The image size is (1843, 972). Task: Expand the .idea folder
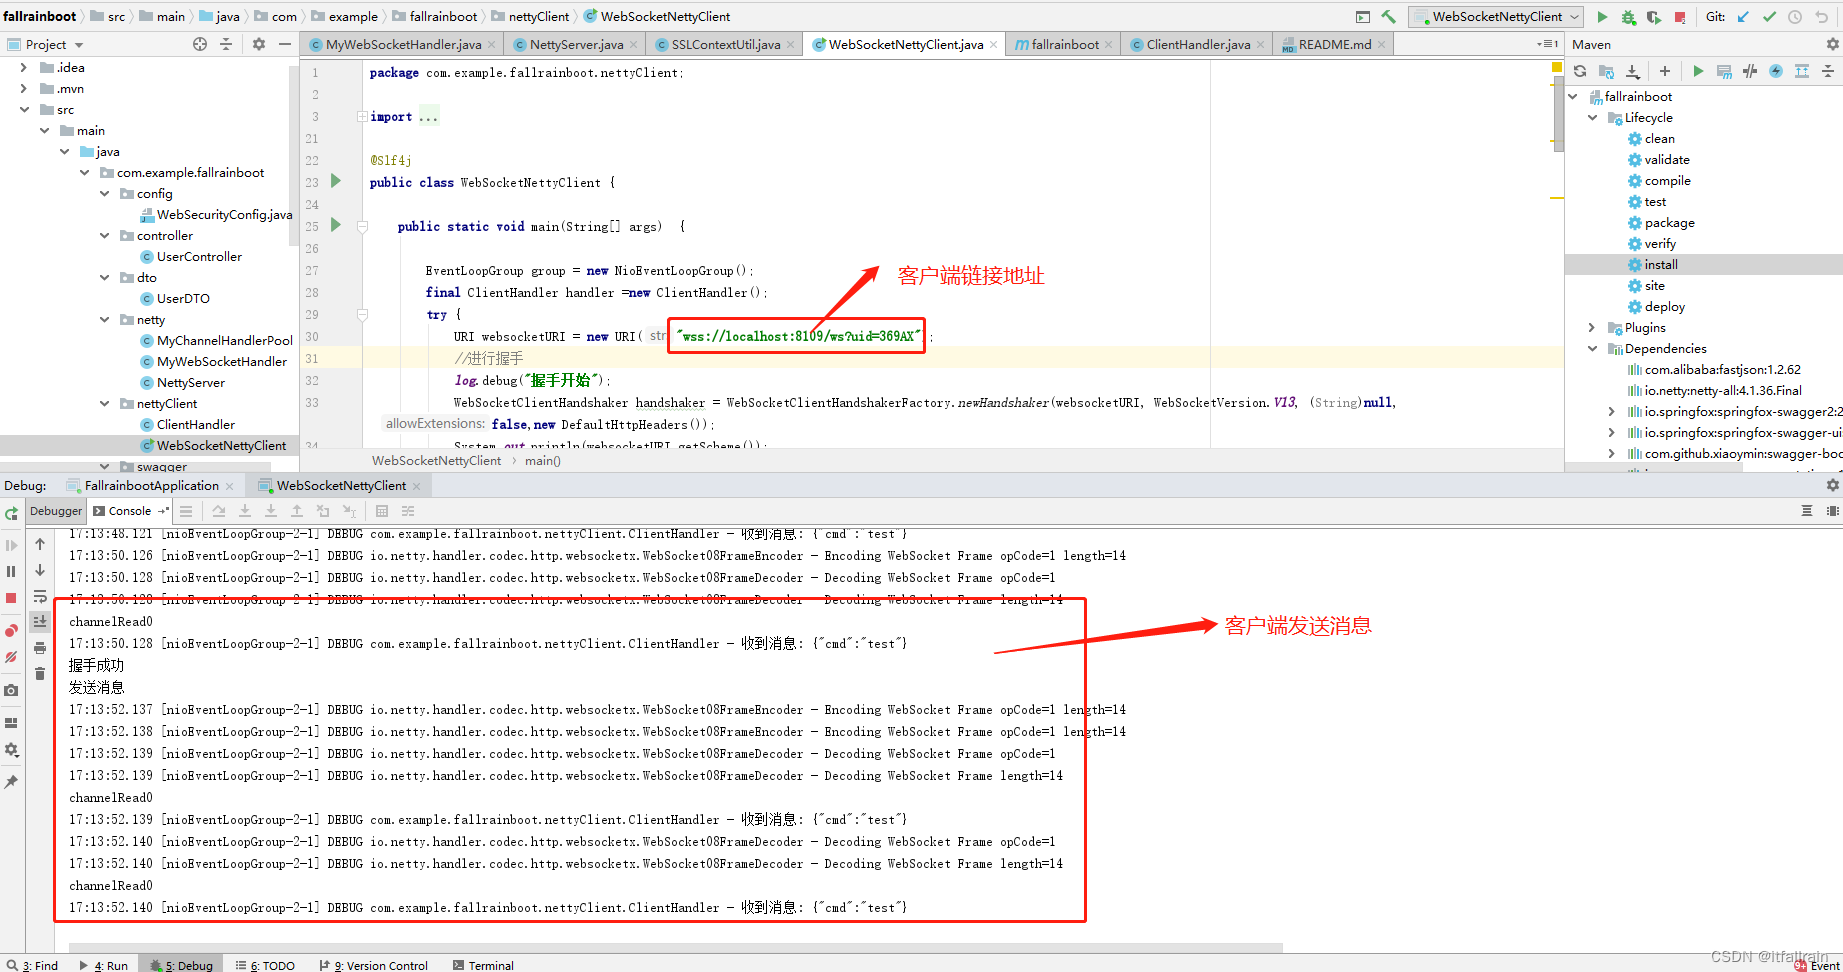(24, 67)
